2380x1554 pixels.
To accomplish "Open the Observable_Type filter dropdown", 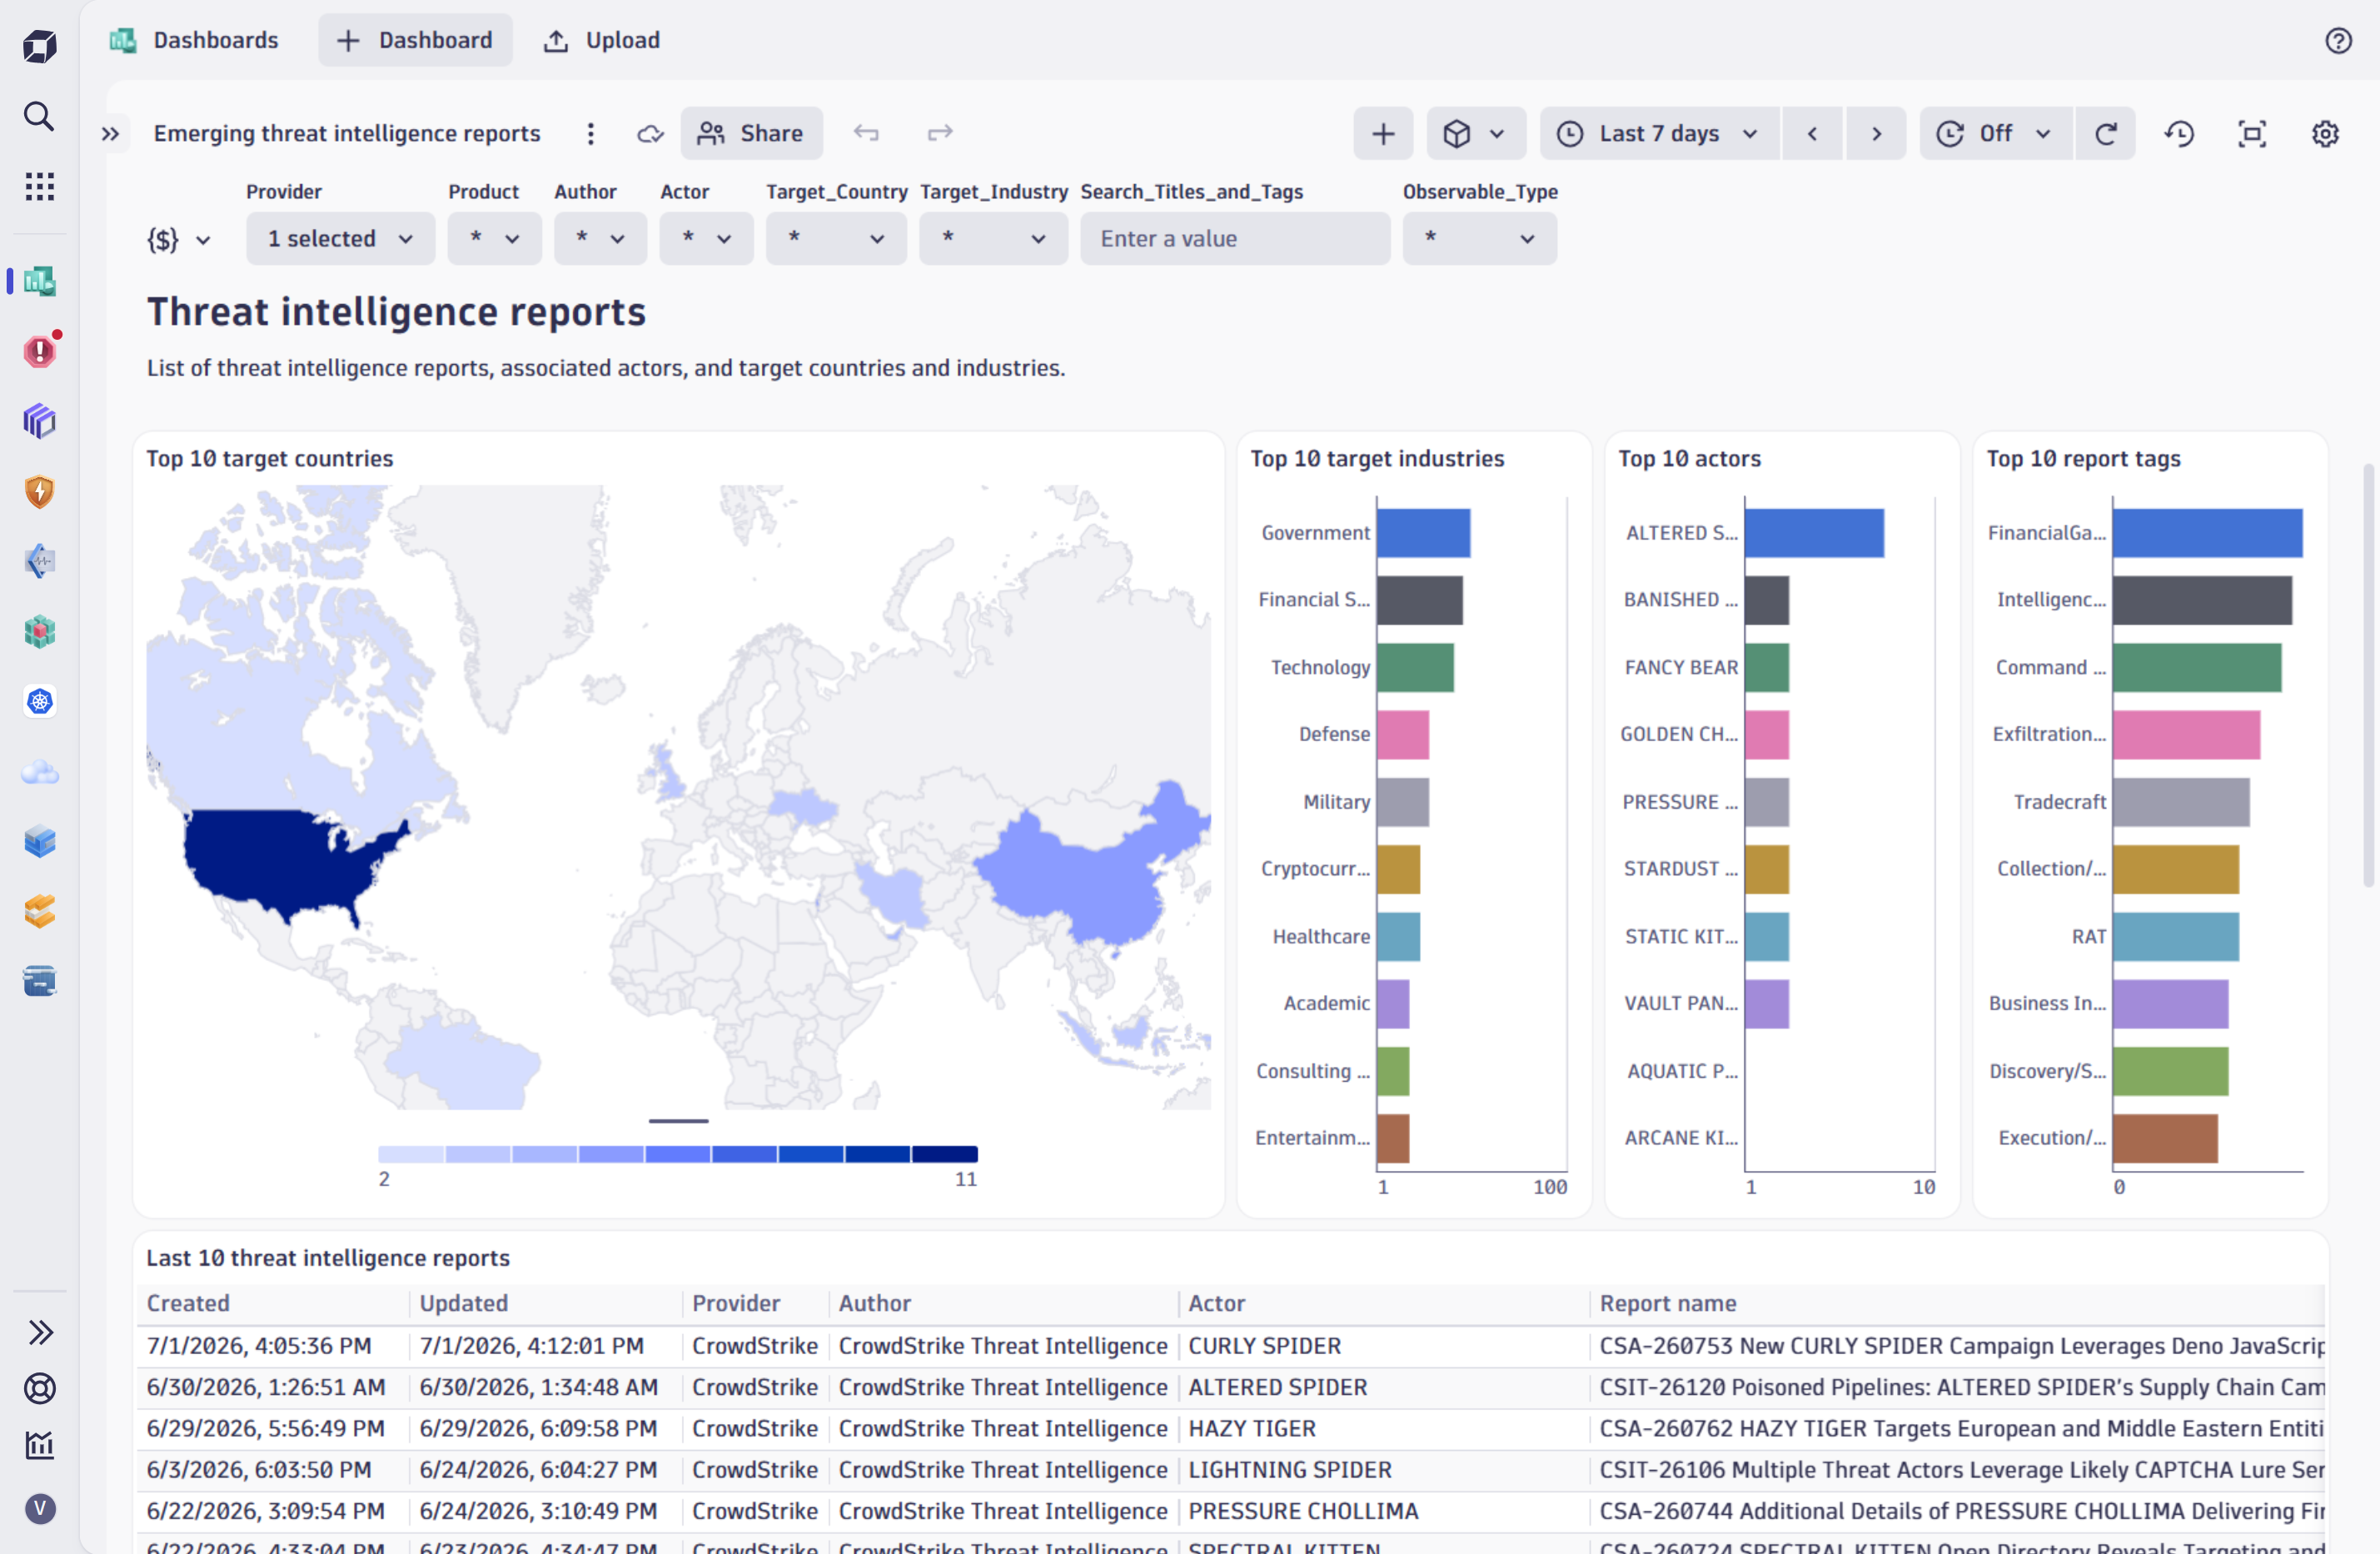I will [1479, 238].
